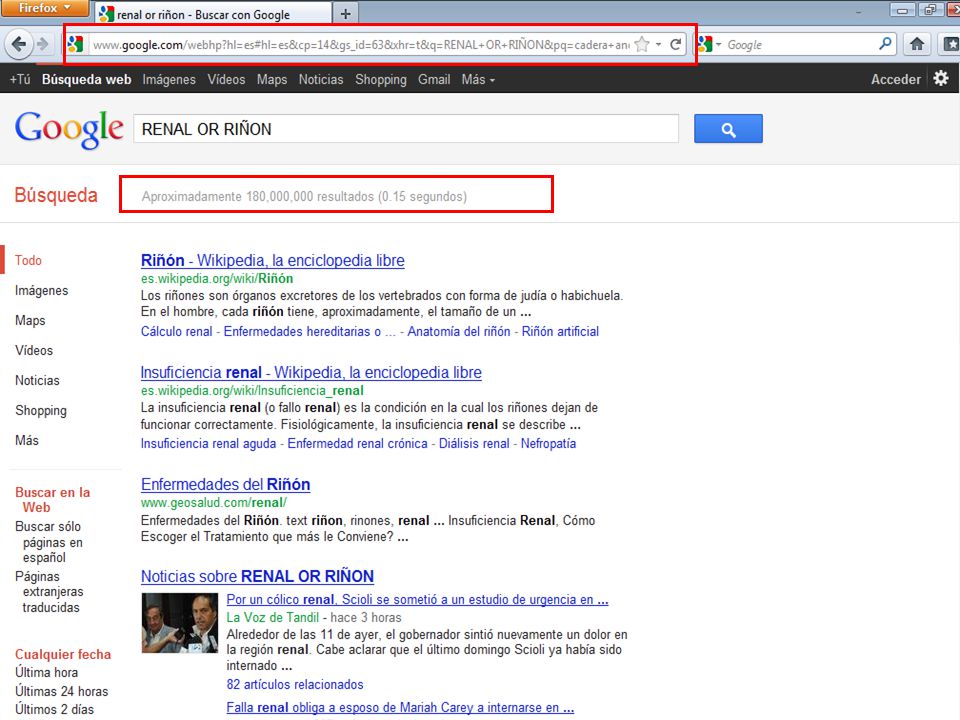Filter results by Última hora
The width and height of the screenshot is (960, 720).
coord(47,672)
